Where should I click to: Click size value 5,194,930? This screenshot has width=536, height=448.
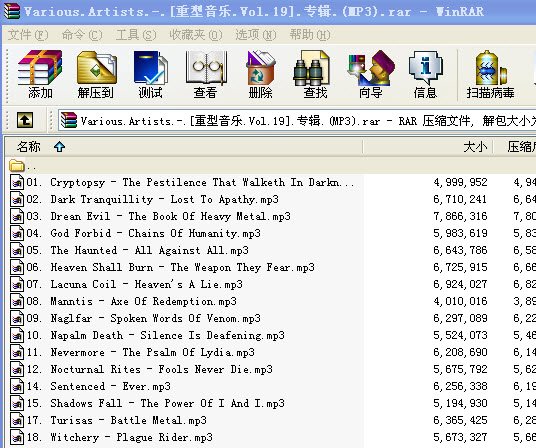pyautogui.click(x=460, y=403)
